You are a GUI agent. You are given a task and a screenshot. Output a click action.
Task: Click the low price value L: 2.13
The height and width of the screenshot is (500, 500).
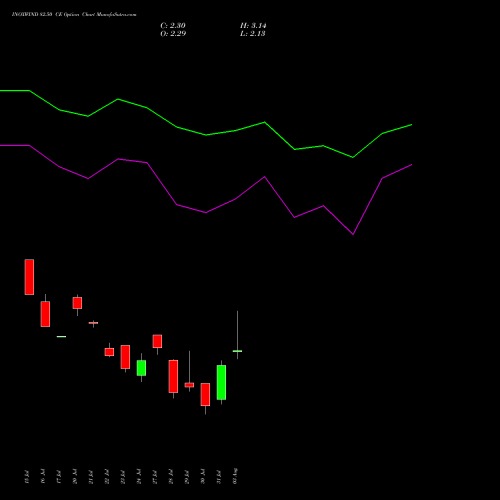pos(253,34)
